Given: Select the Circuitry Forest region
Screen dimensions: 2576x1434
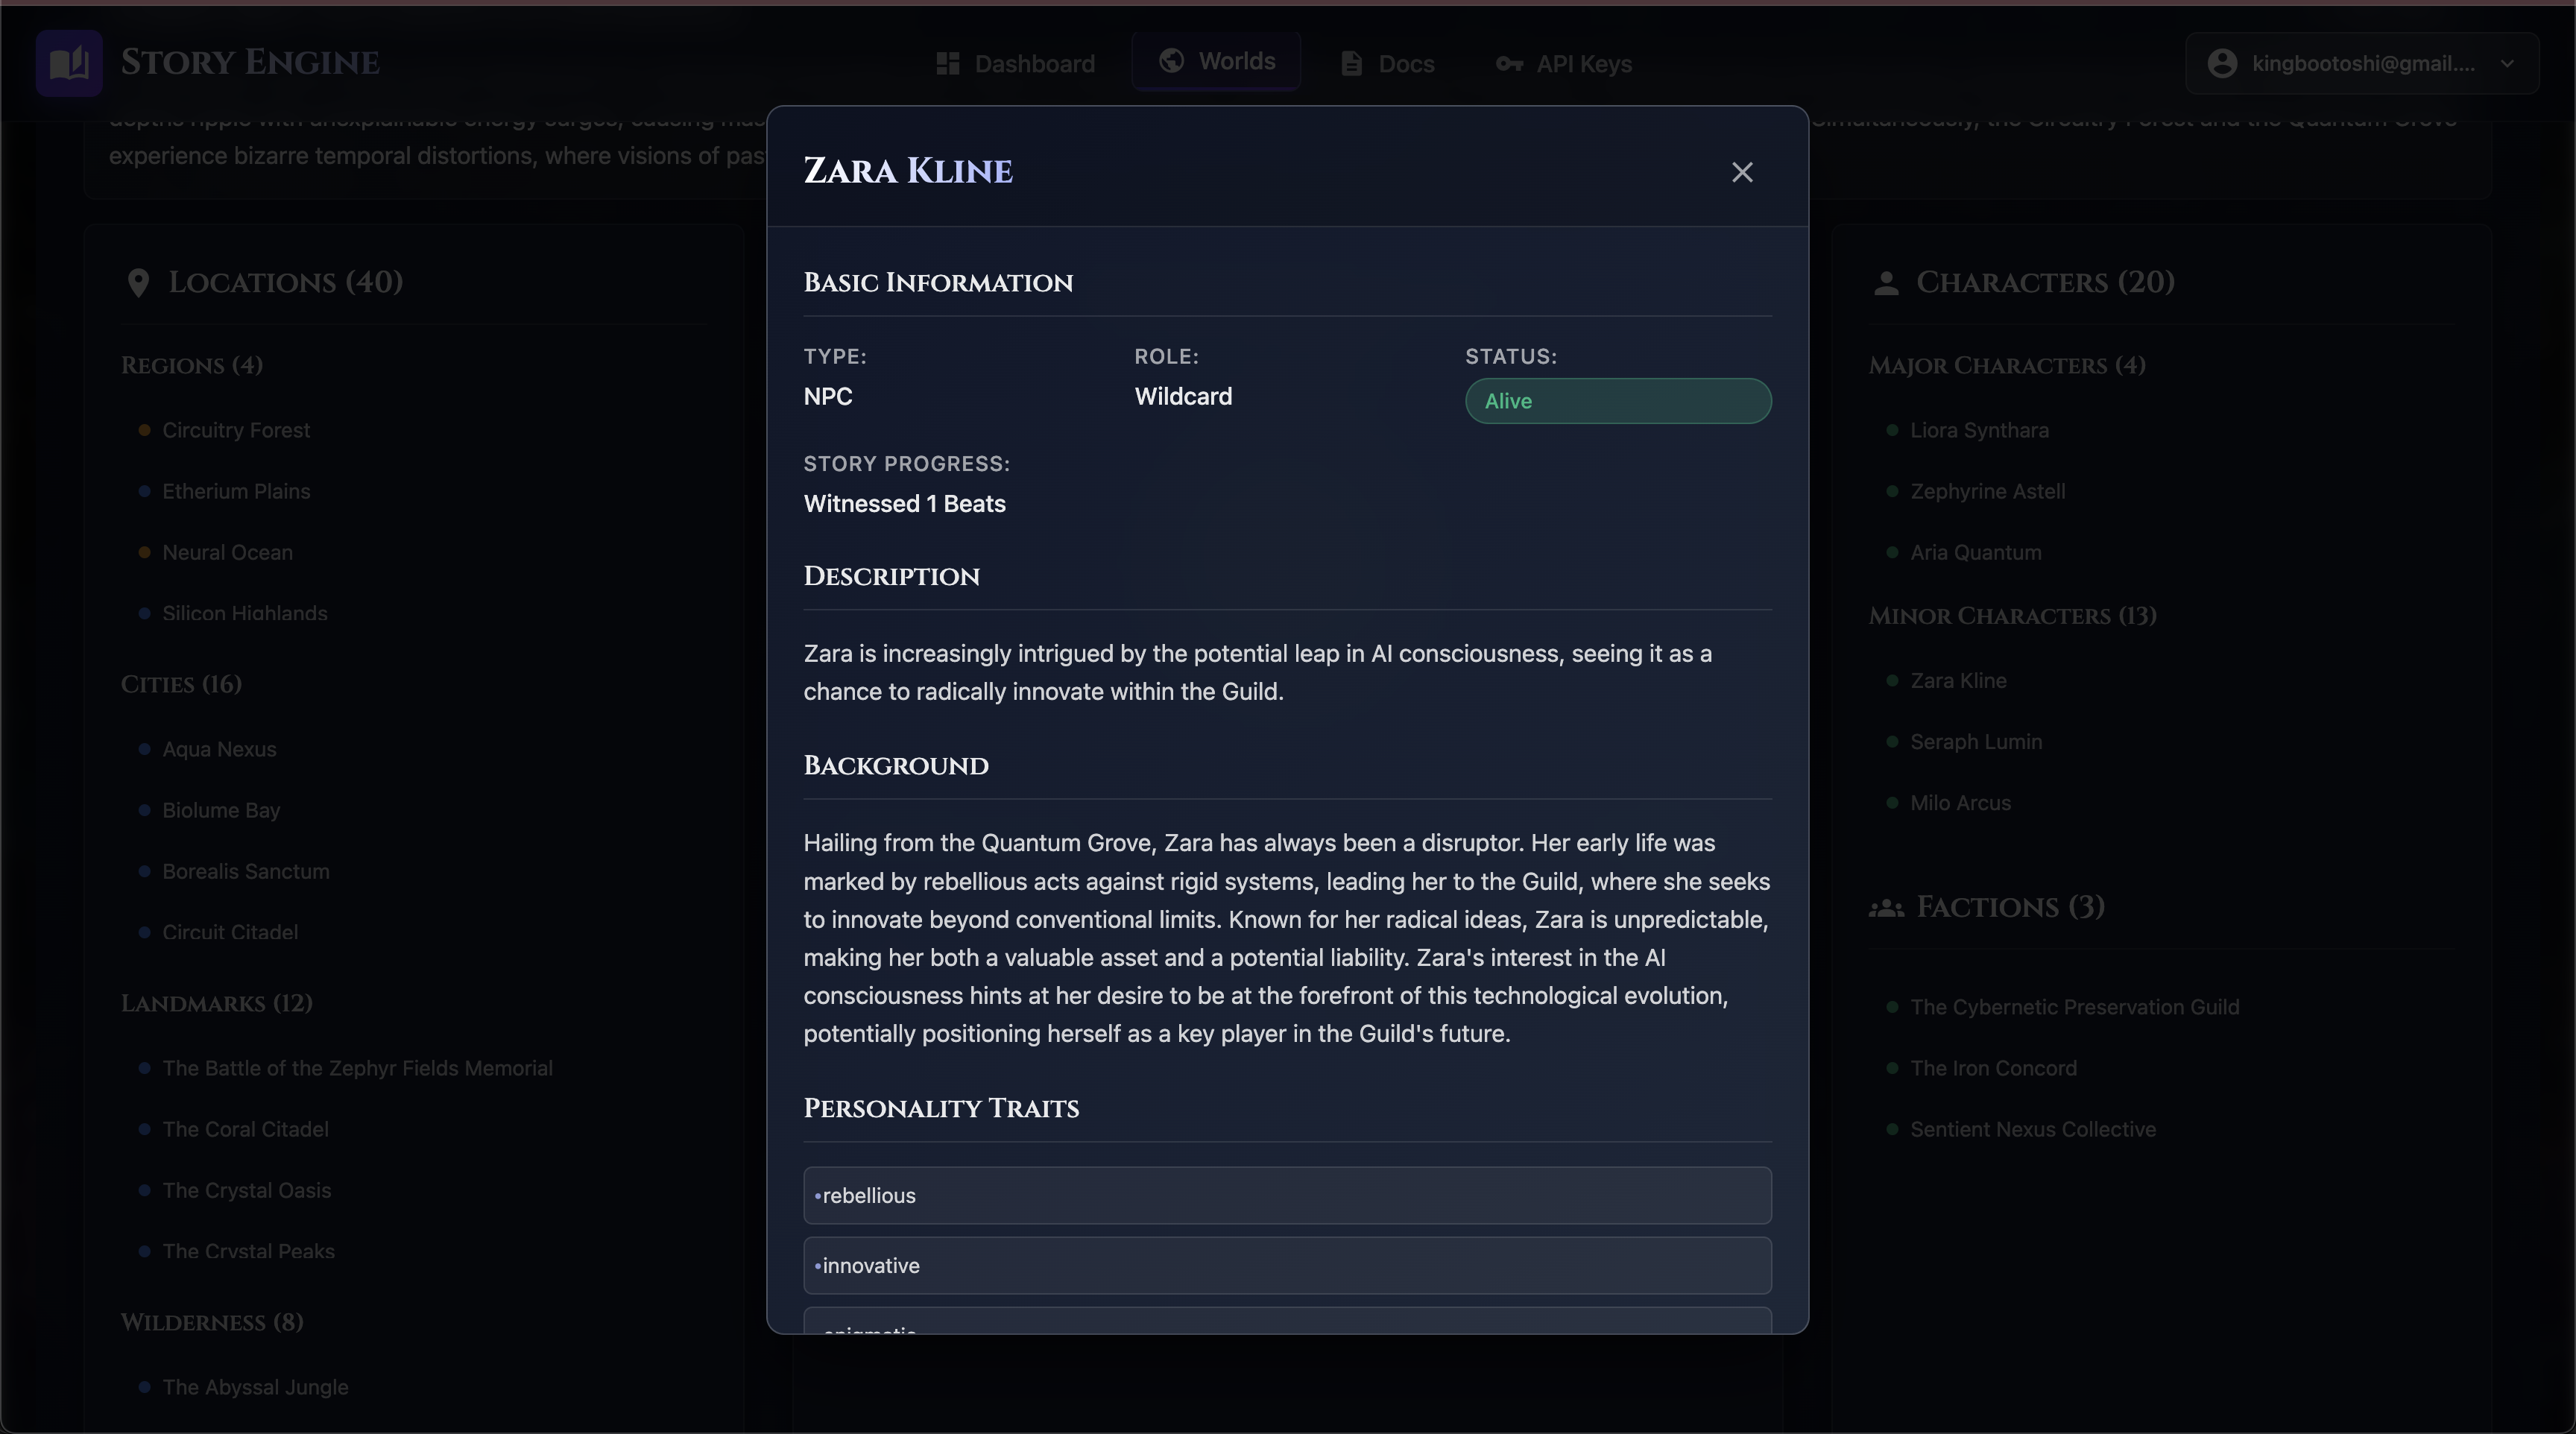Looking at the screenshot, I should click(236, 430).
